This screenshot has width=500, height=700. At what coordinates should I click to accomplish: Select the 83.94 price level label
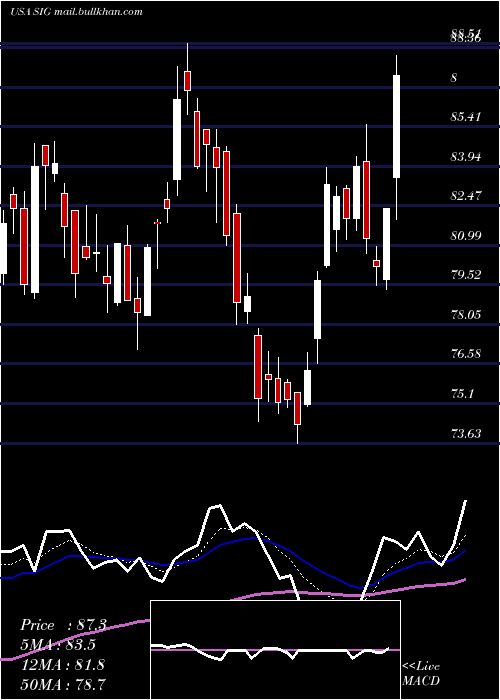click(466, 157)
